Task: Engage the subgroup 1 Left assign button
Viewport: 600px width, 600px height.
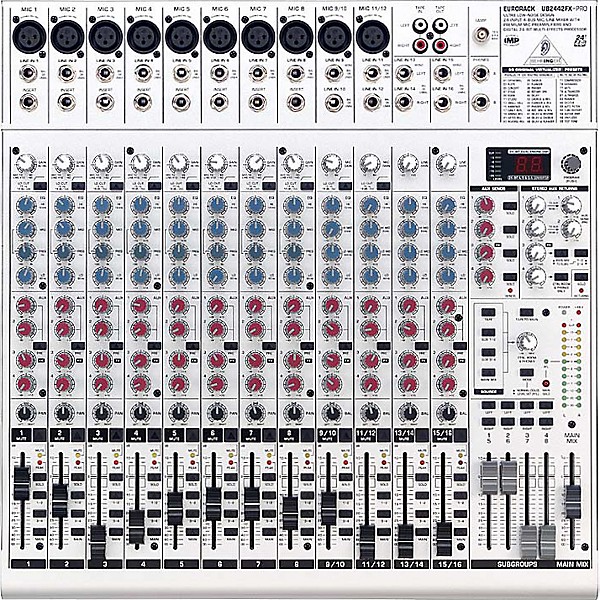Action: 488,405
